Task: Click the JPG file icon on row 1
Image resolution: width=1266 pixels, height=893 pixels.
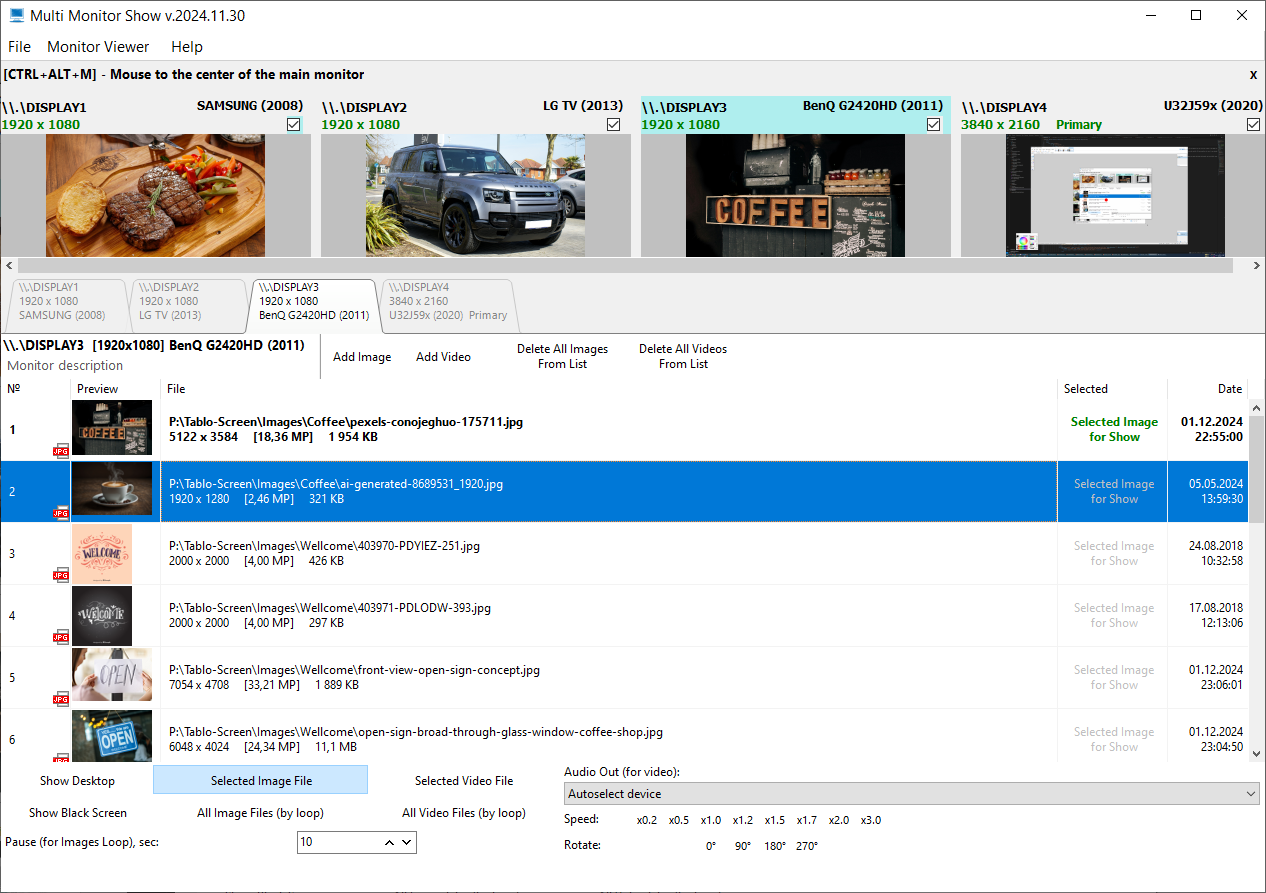Action: pyautogui.click(x=61, y=451)
